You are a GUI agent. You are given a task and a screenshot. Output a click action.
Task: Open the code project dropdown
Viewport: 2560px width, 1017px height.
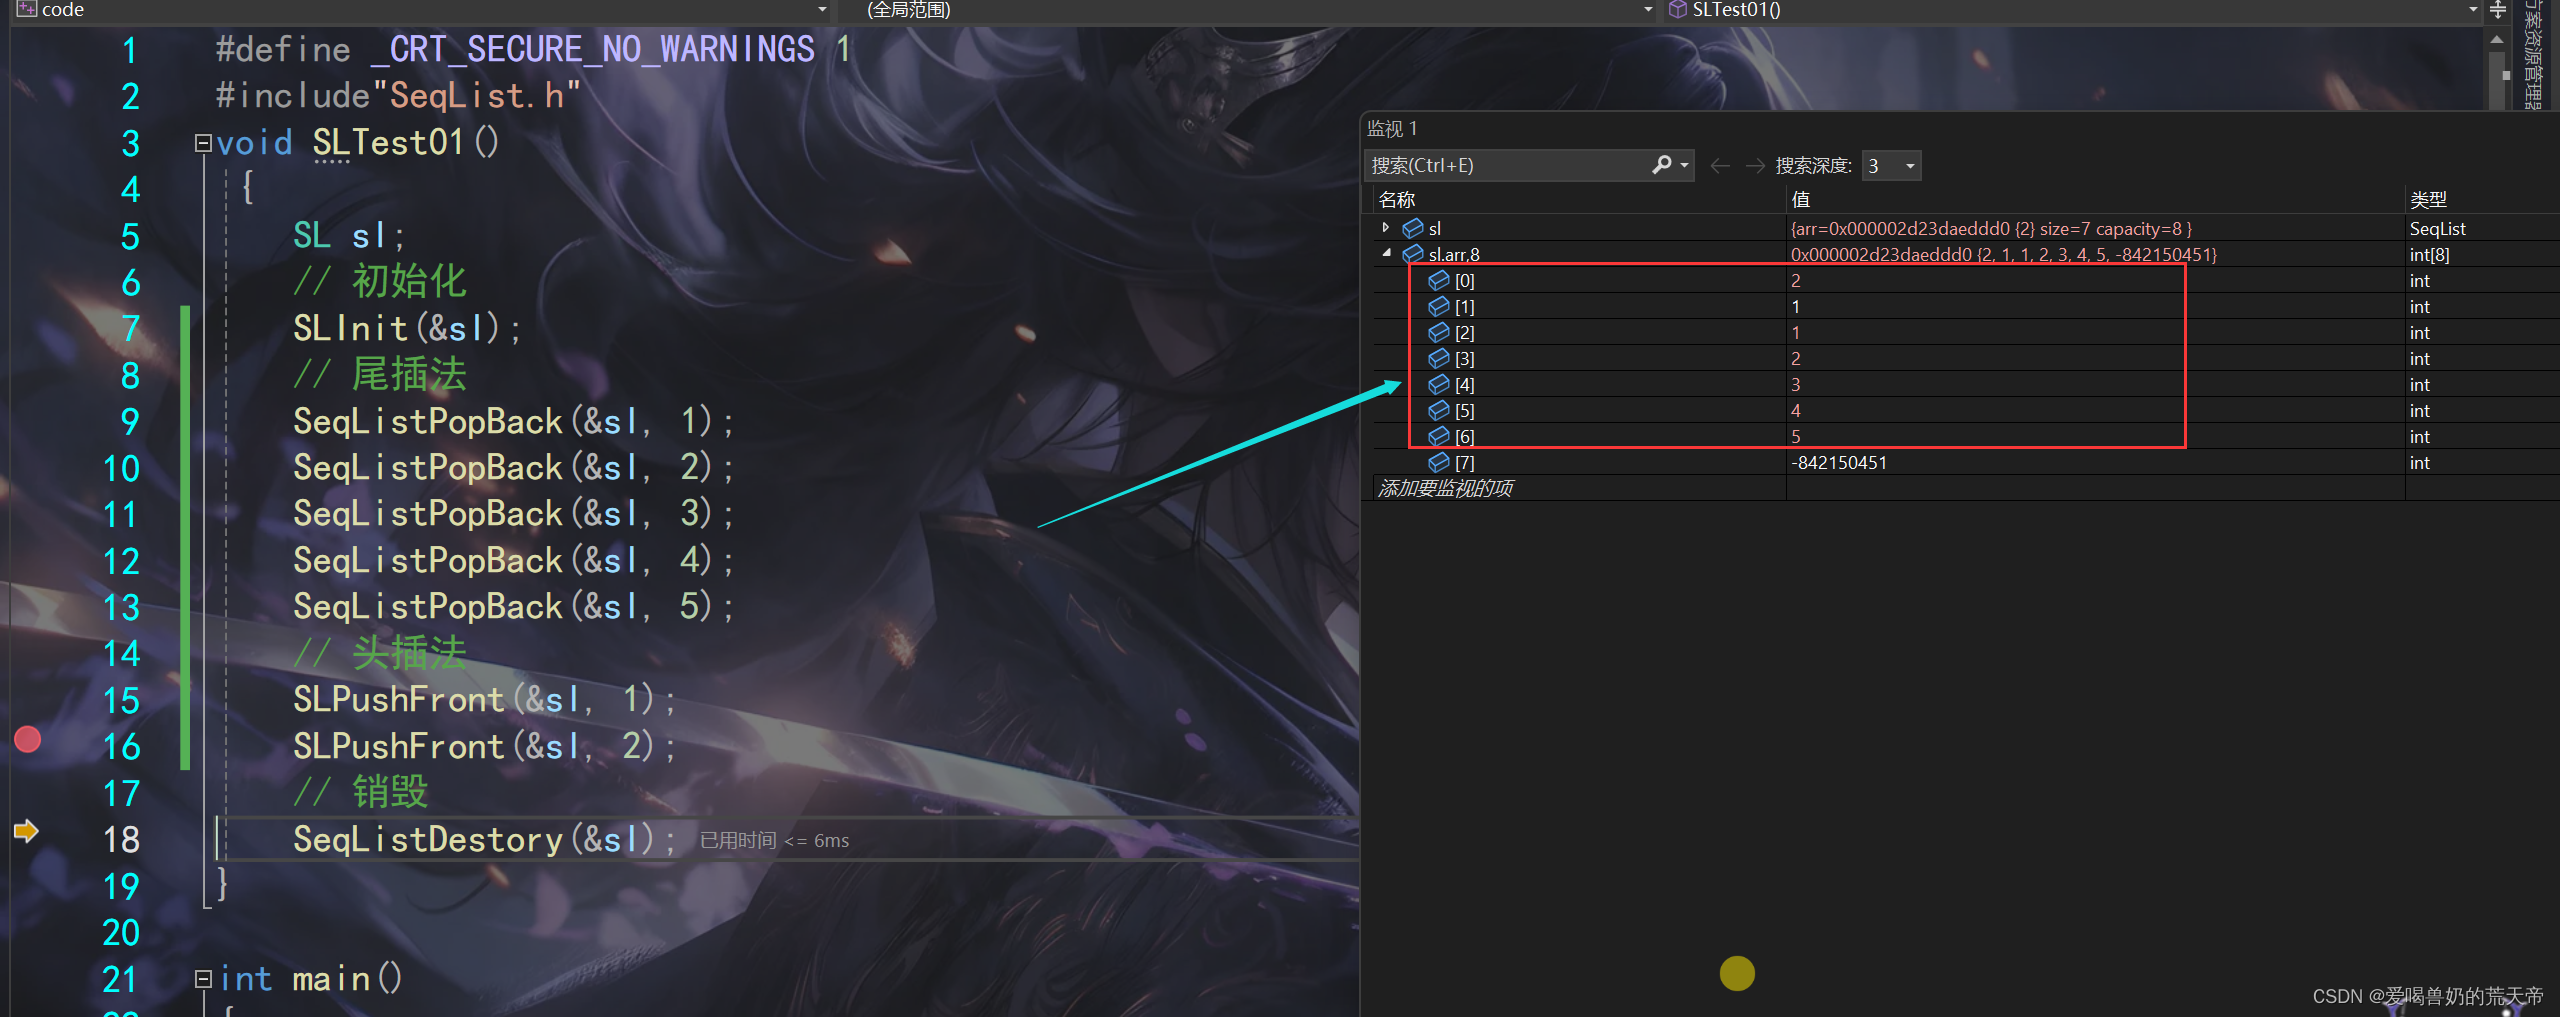coord(822,10)
